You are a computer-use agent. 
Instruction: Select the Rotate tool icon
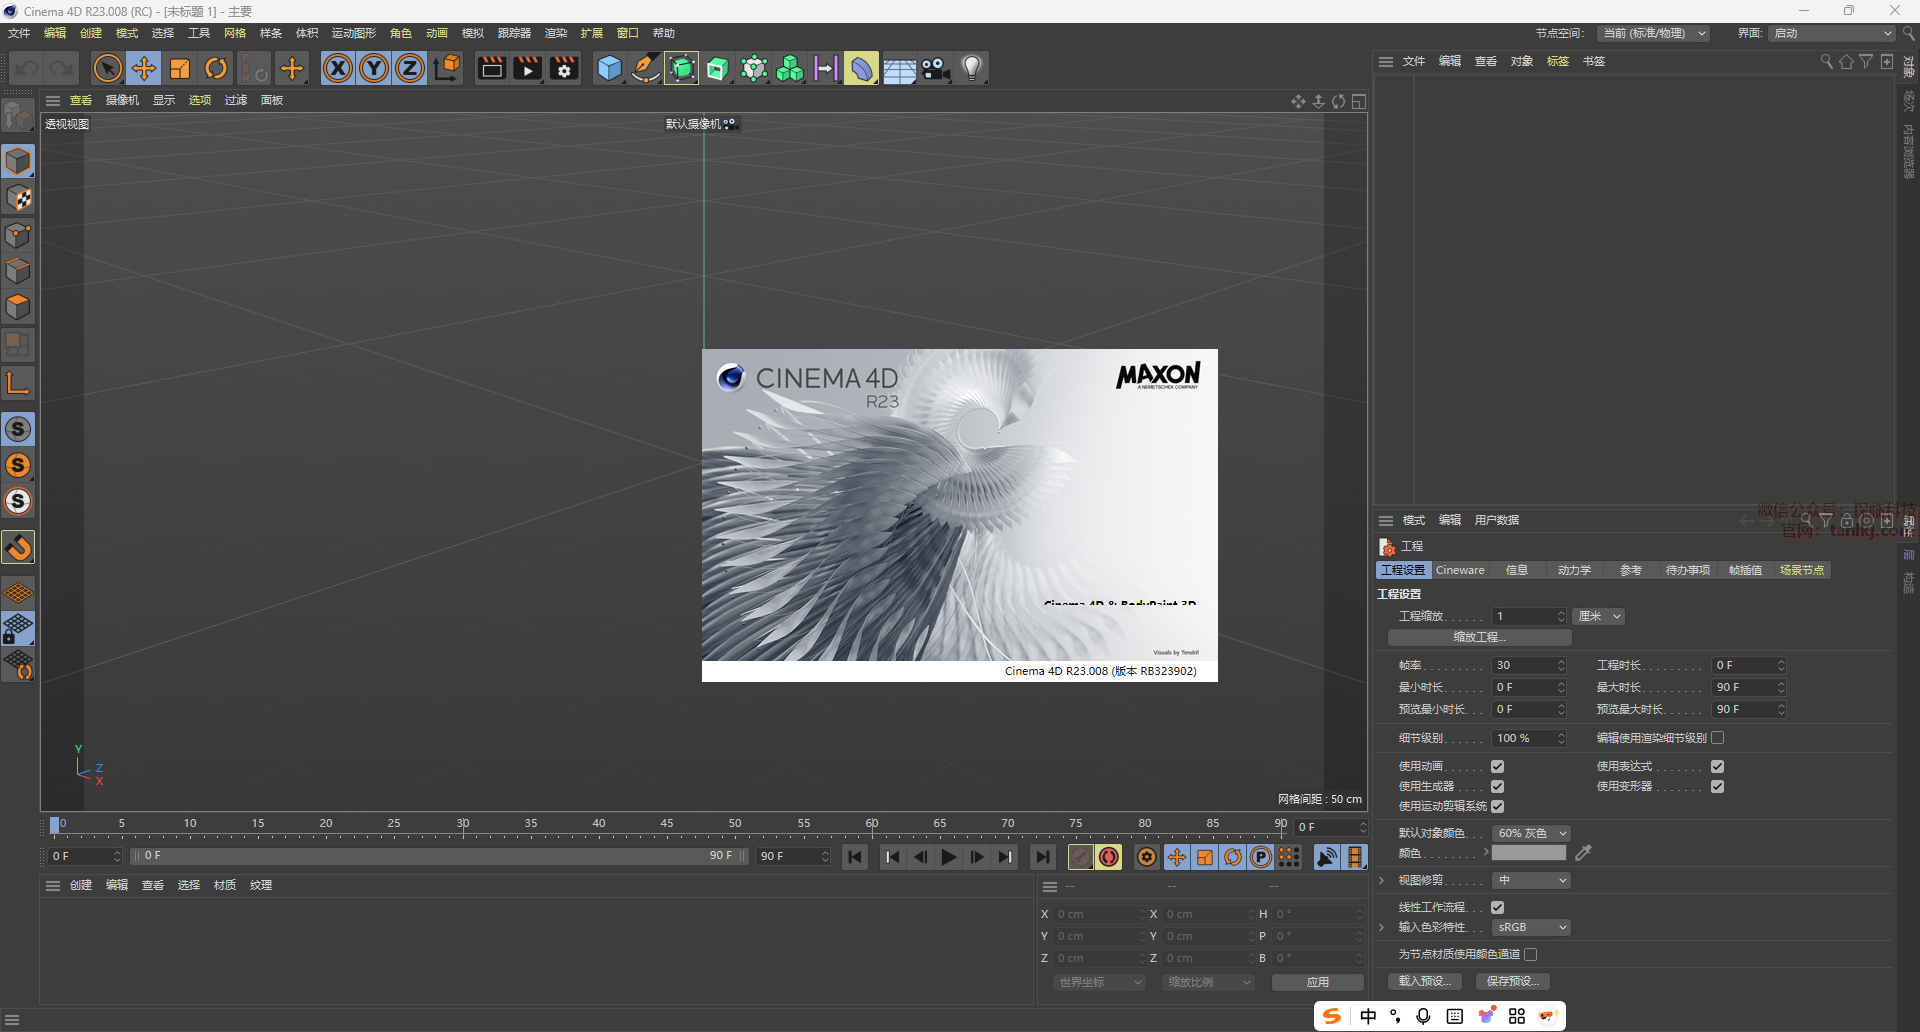[216, 69]
